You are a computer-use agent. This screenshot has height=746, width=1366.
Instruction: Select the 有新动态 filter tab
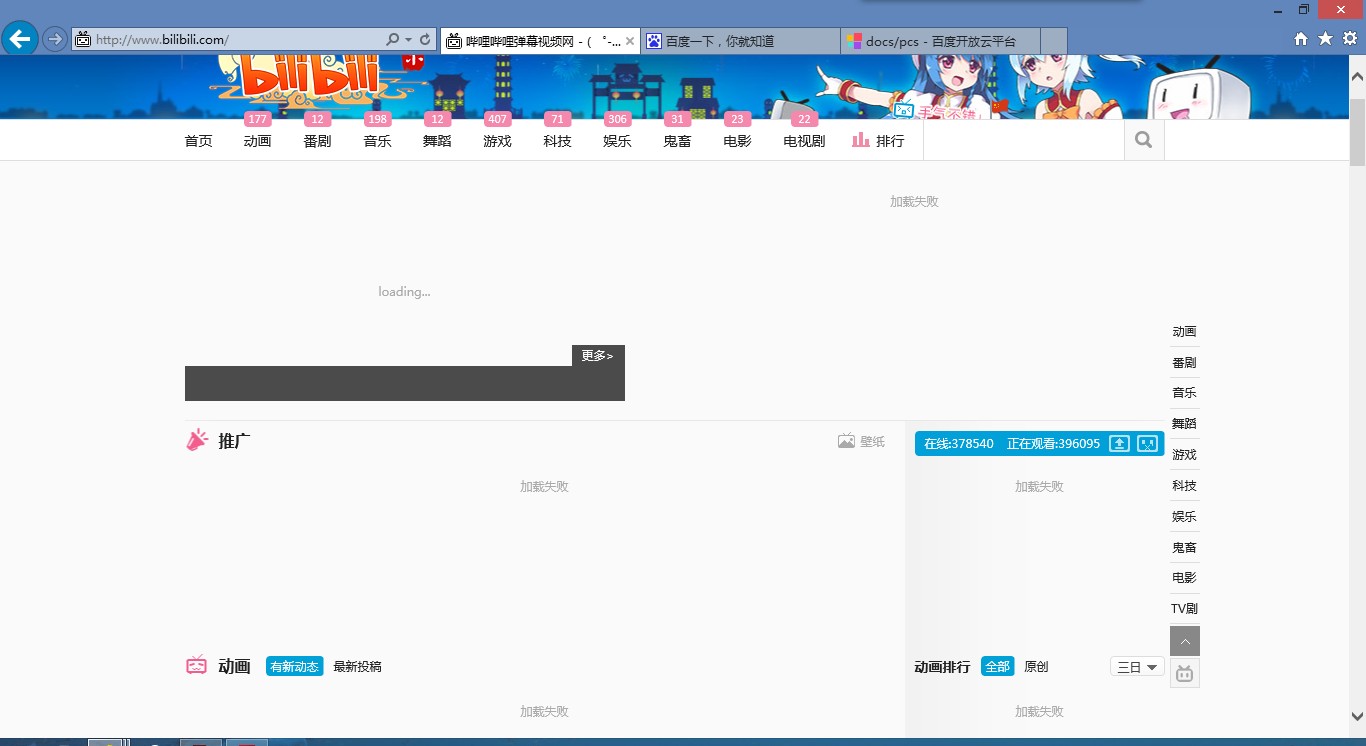pos(295,666)
